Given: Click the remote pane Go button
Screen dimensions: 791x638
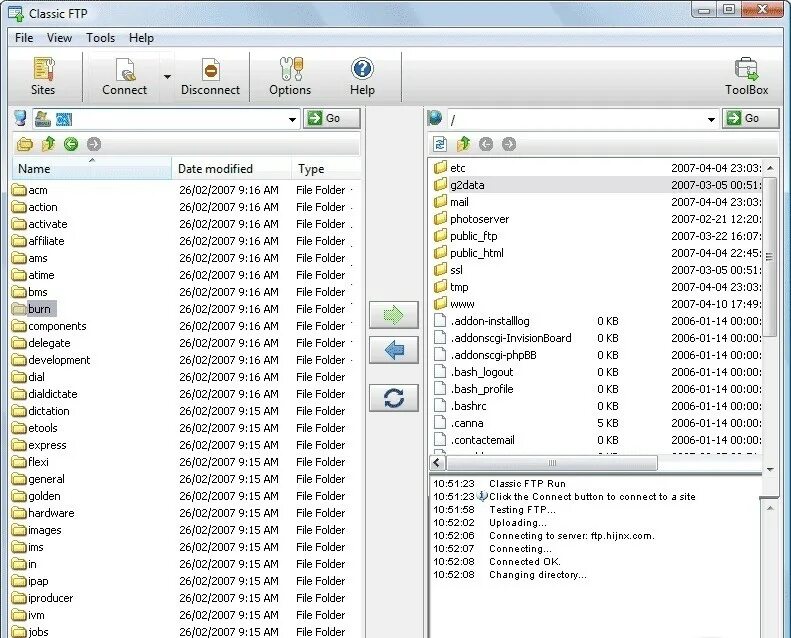Looking at the screenshot, I should [x=750, y=119].
